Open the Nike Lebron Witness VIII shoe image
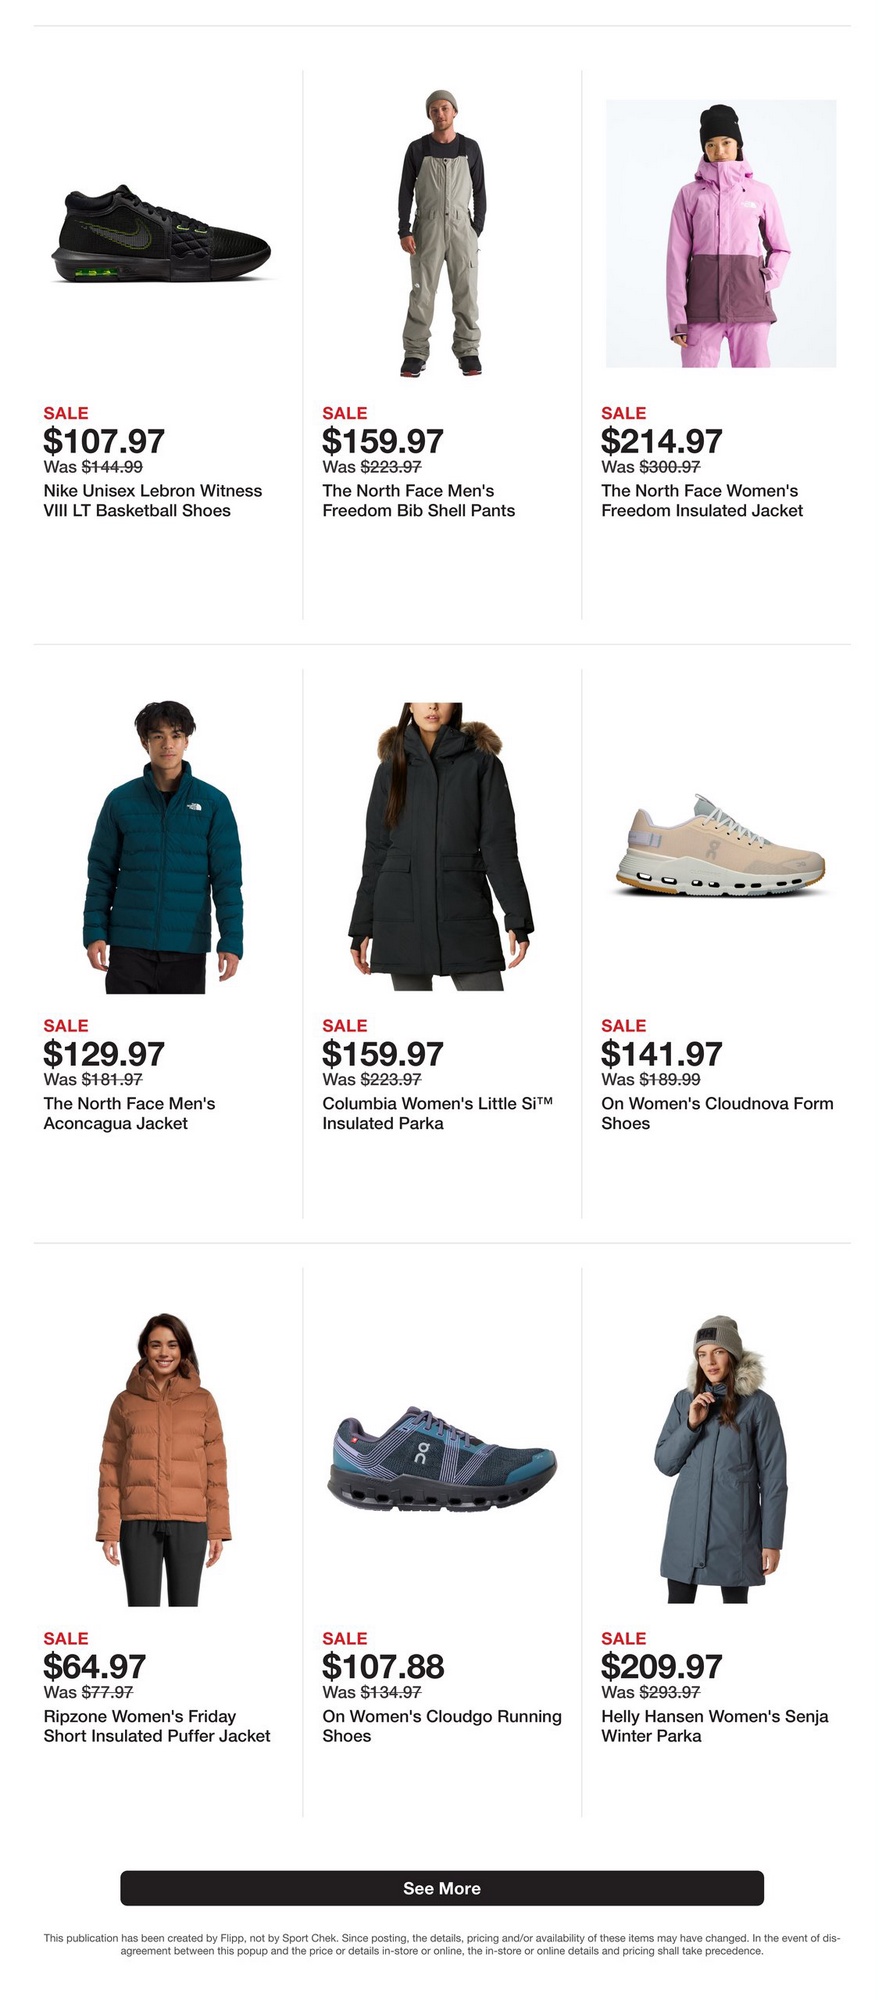Viewport: 885px width, 2000px height. 162,235
